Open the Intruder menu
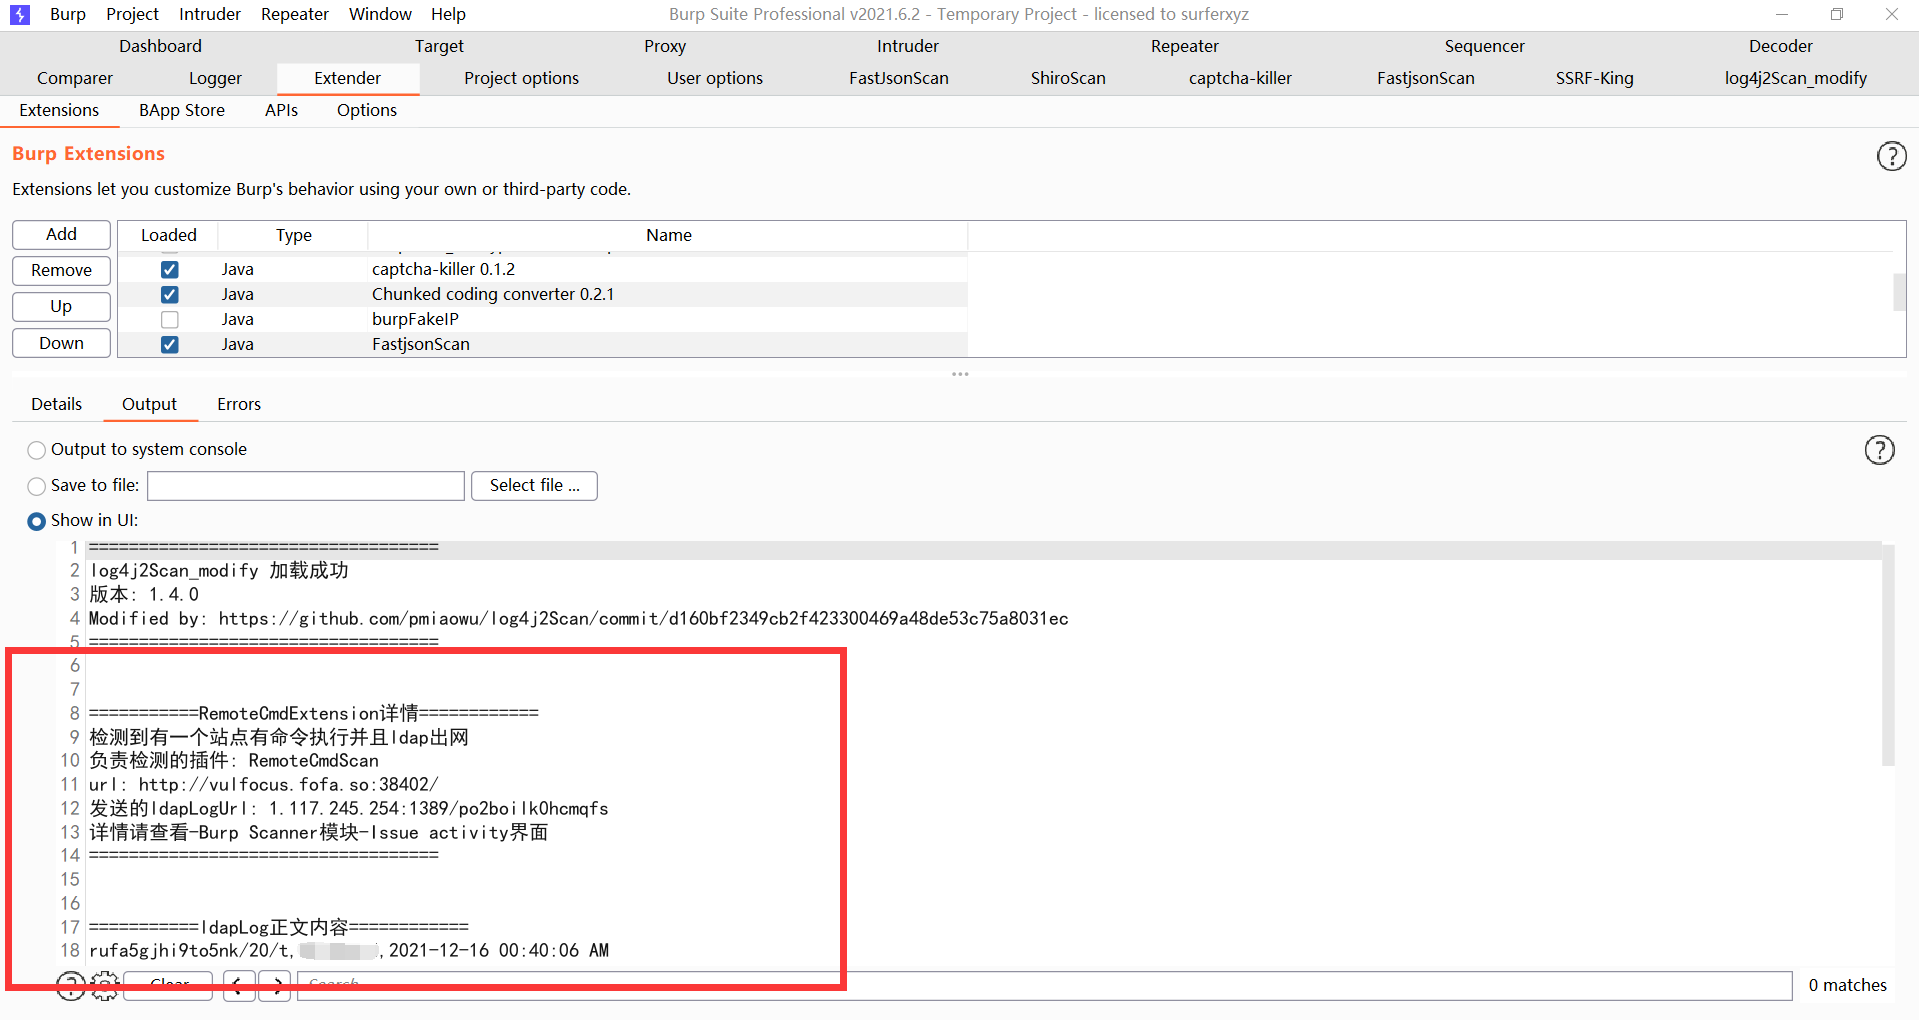1919x1020 pixels. 210,14
